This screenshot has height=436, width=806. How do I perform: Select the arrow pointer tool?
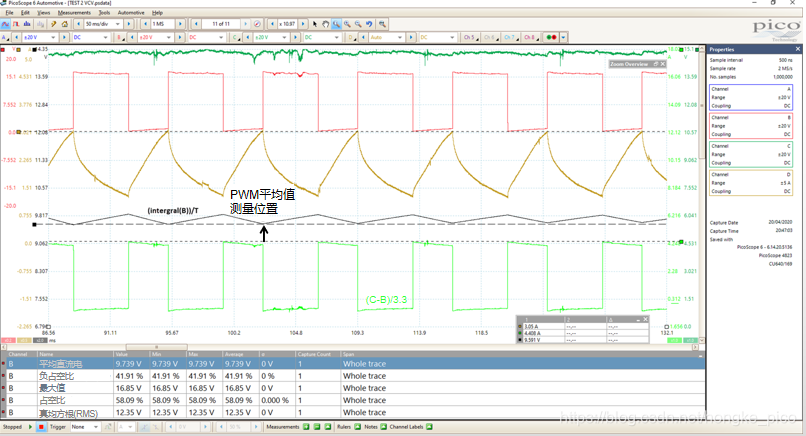pos(315,24)
